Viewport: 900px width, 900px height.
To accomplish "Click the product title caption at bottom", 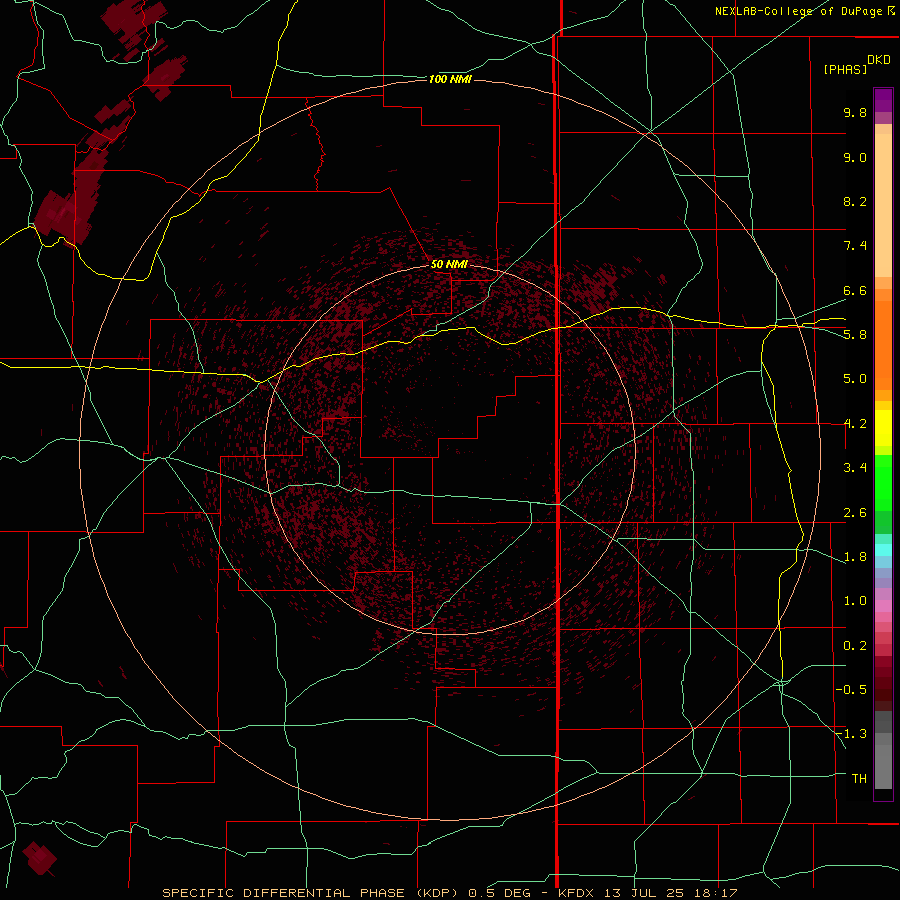I will [449, 893].
